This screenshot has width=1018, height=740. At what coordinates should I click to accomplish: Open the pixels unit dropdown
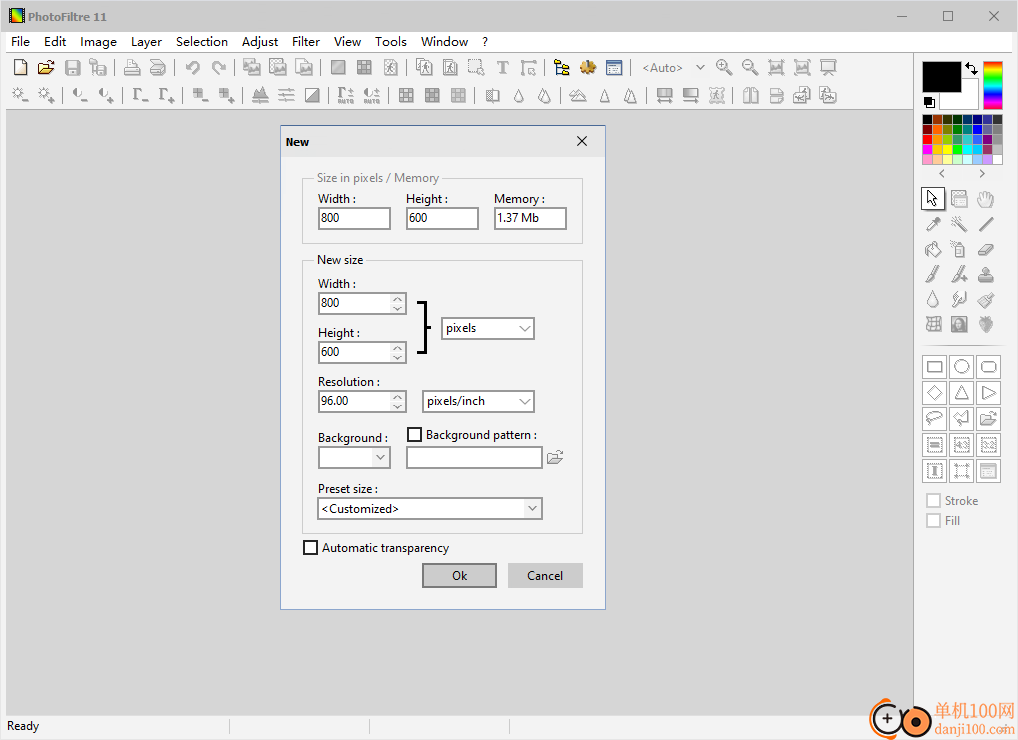(x=488, y=328)
